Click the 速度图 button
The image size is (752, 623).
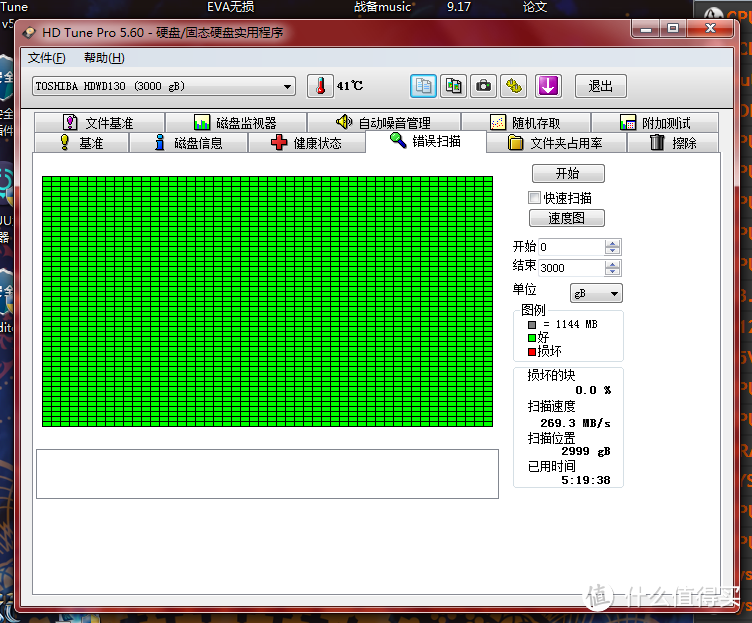(x=567, y=218)
